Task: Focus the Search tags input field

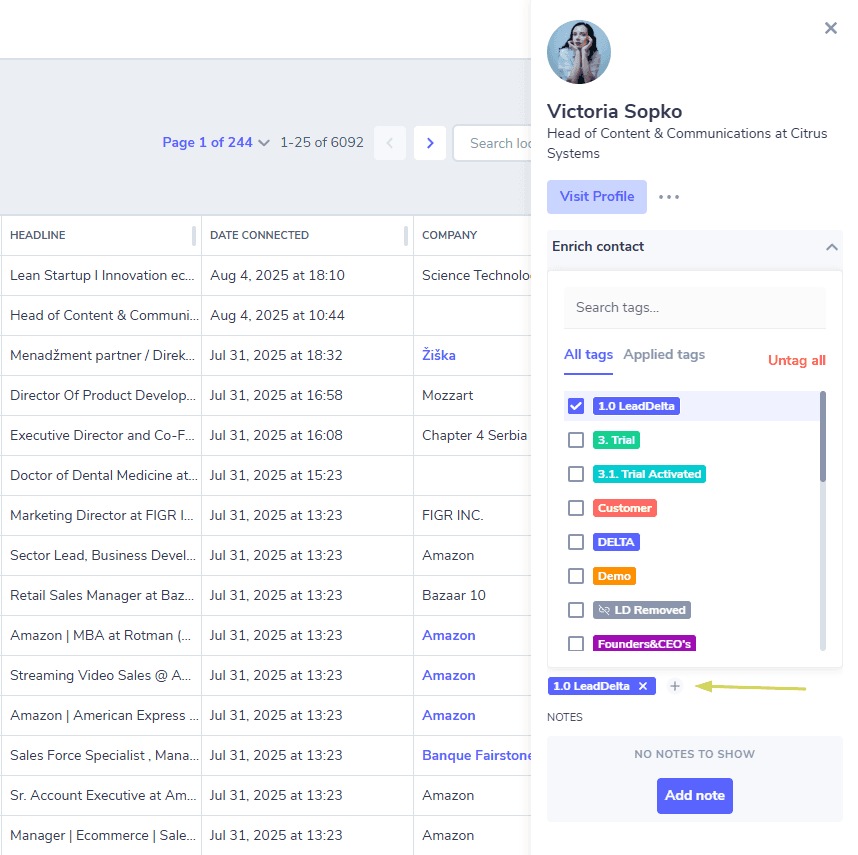Action: (x=694, y=307)
